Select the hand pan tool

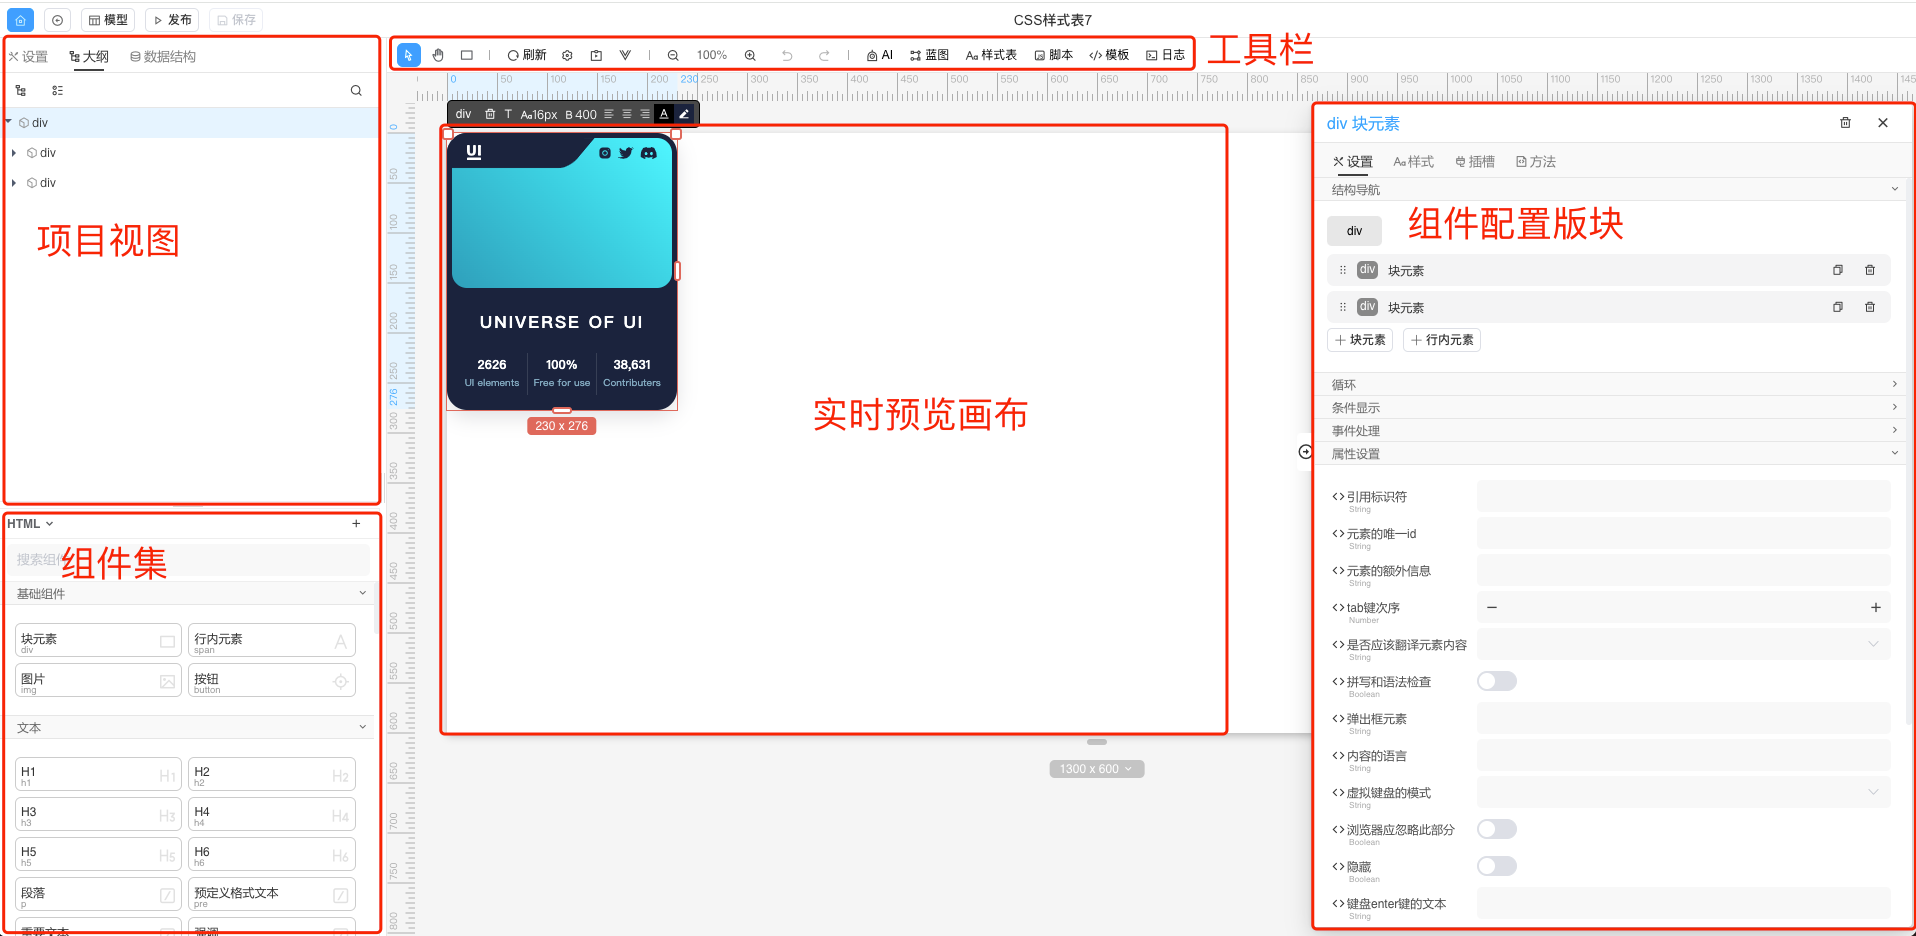pyautogui.click(x=438, y=55)
